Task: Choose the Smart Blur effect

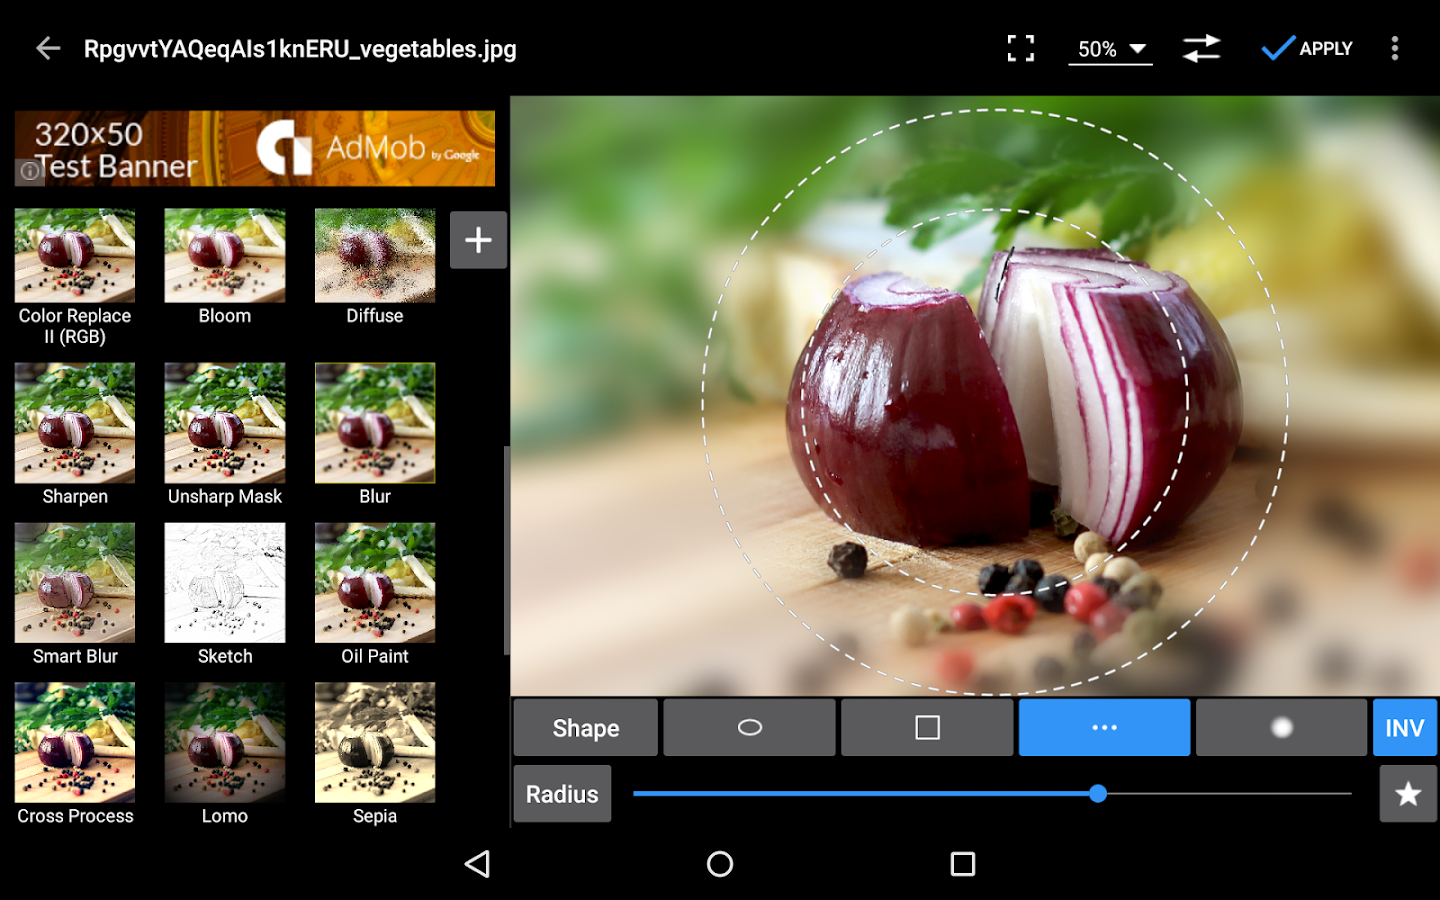Action: point(74,583)
